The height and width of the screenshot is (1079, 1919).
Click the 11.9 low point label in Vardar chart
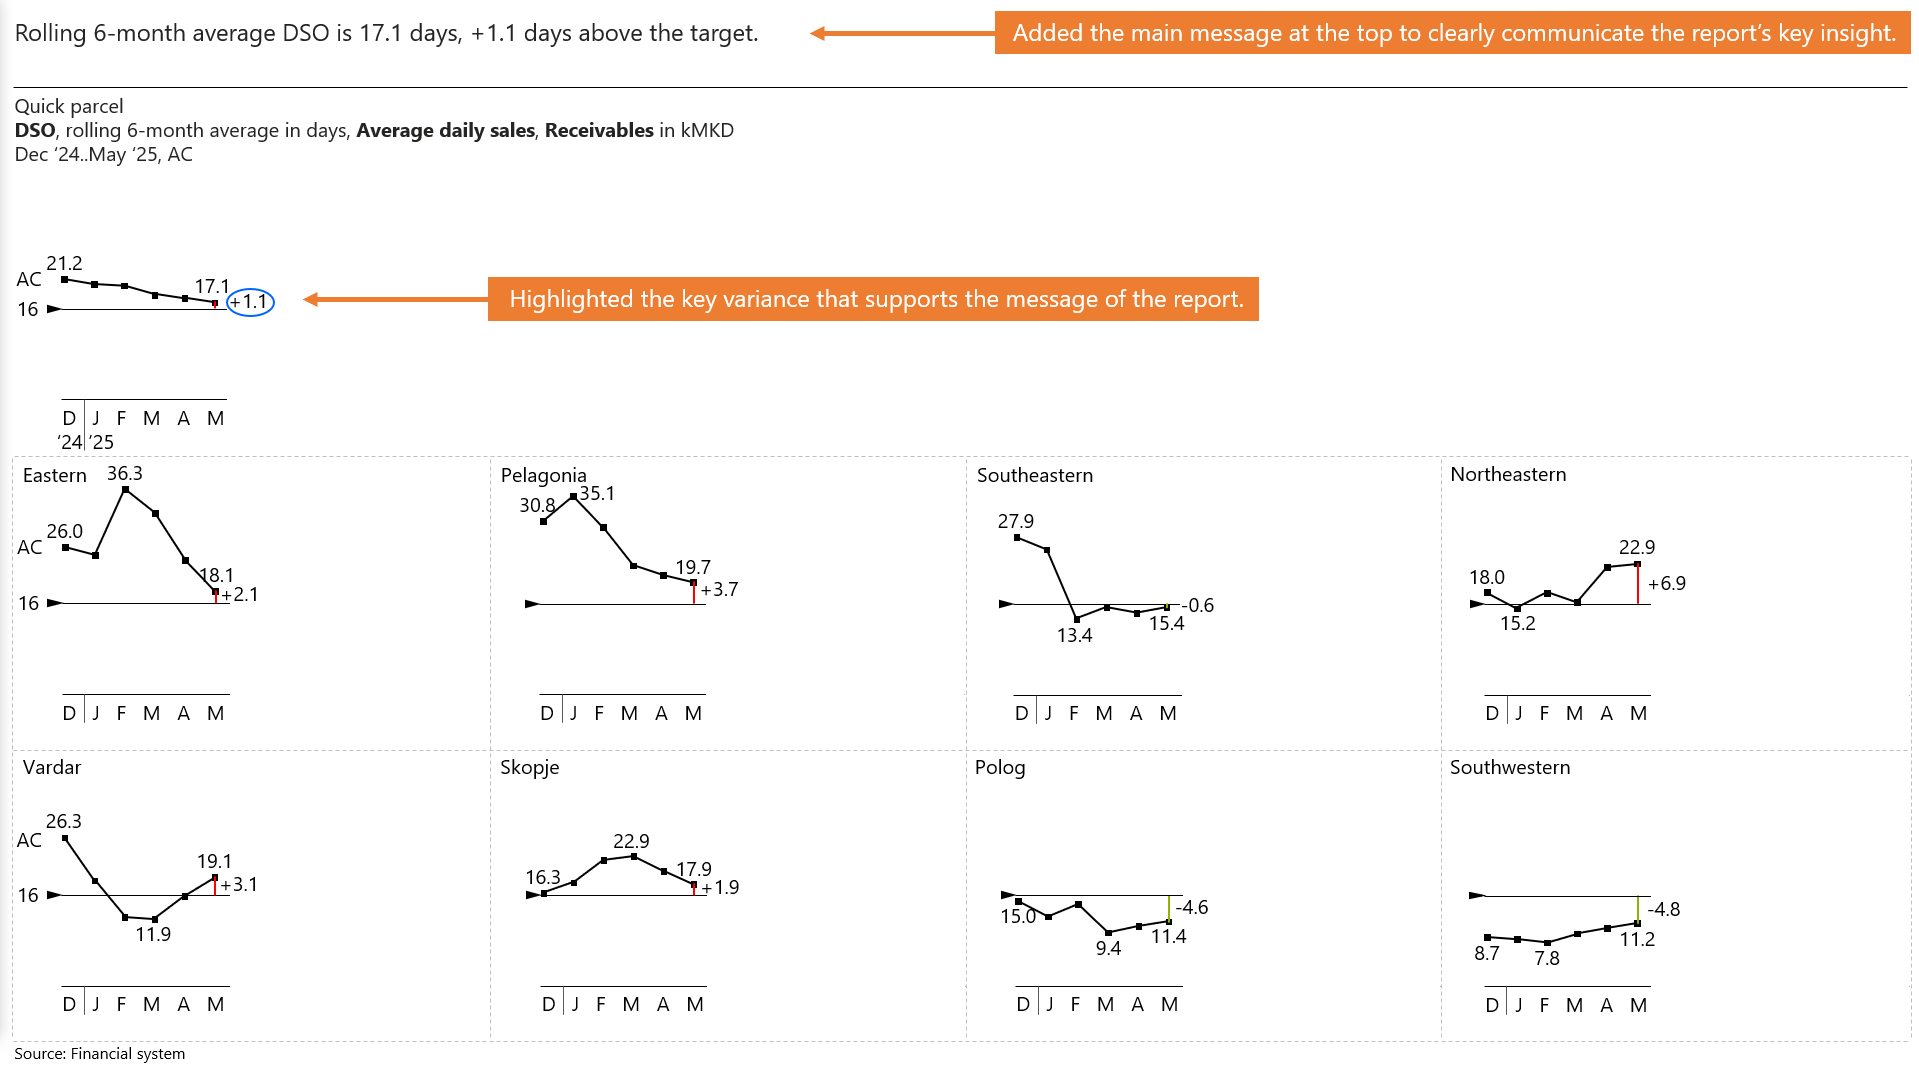click(x=153, y=934)
